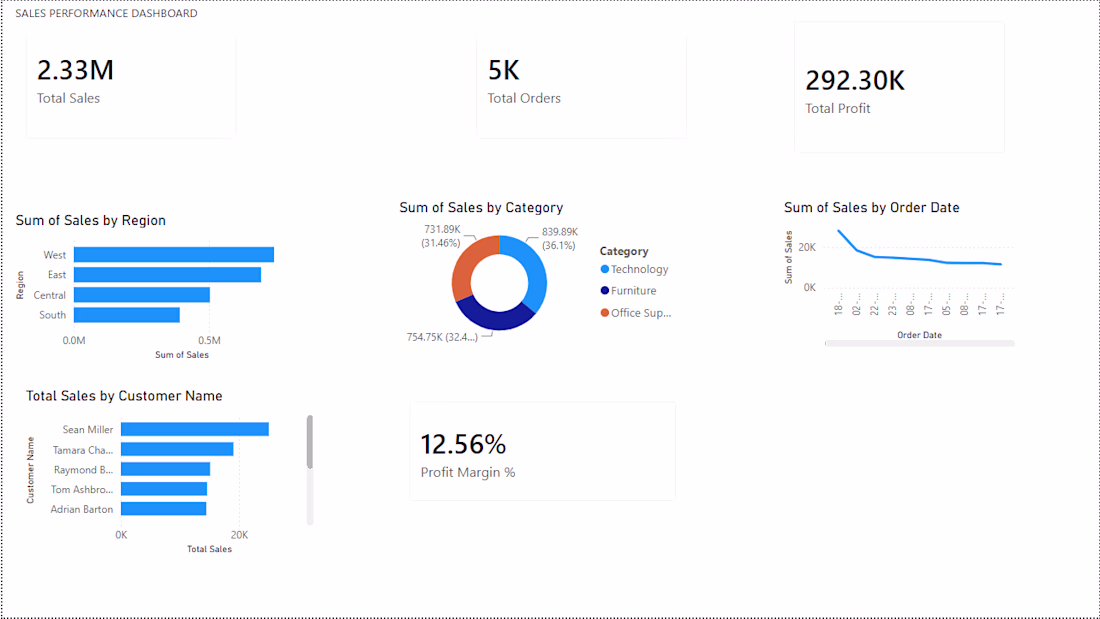This screenshot has height=619, width=1100.
Task: Click the Furniture legend color marker
Action: click(x=605, y=291)
